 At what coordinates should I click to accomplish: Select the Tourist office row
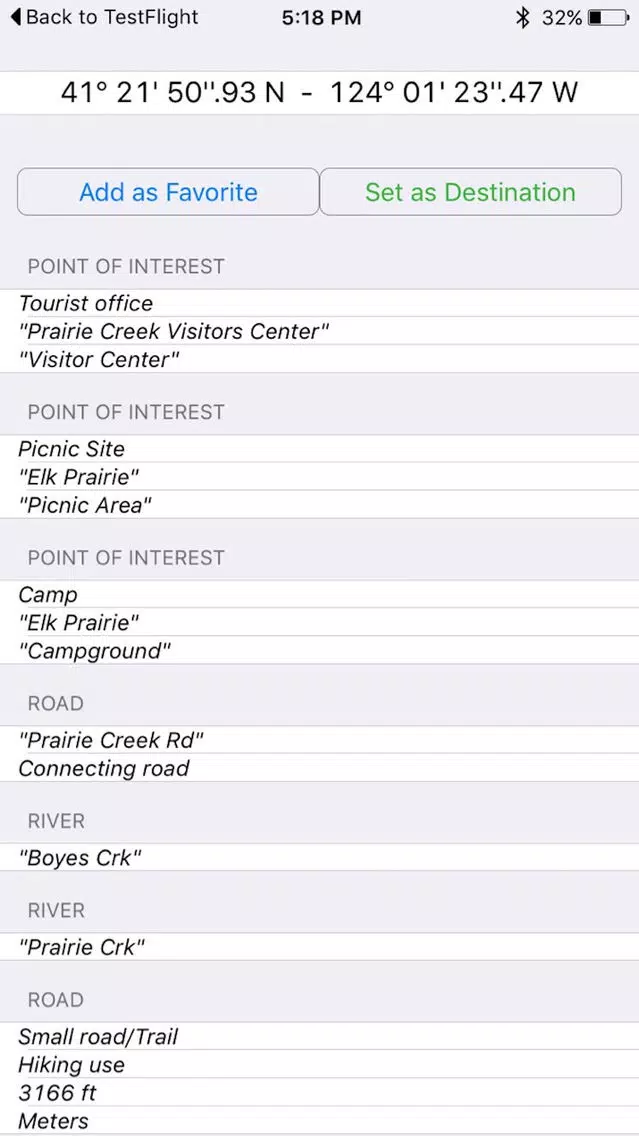tap(320, 303)
